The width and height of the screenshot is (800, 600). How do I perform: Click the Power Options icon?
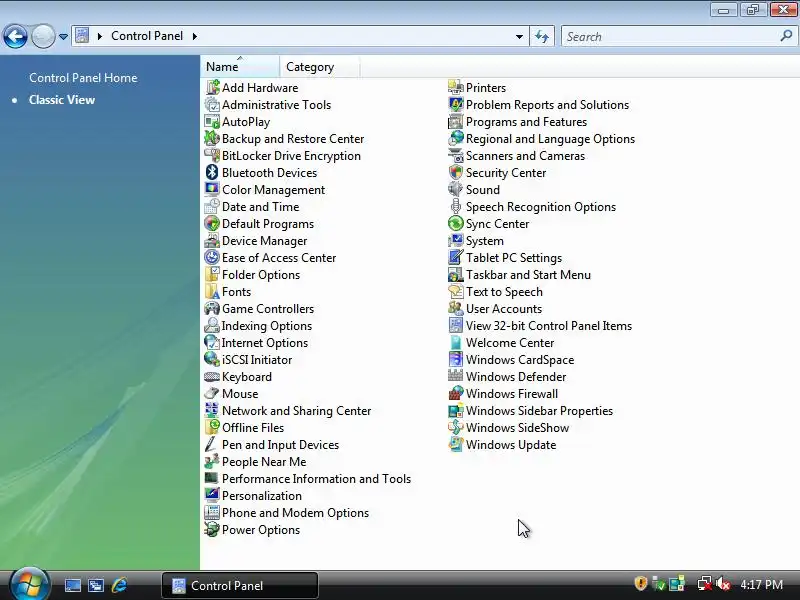[212, 530]
